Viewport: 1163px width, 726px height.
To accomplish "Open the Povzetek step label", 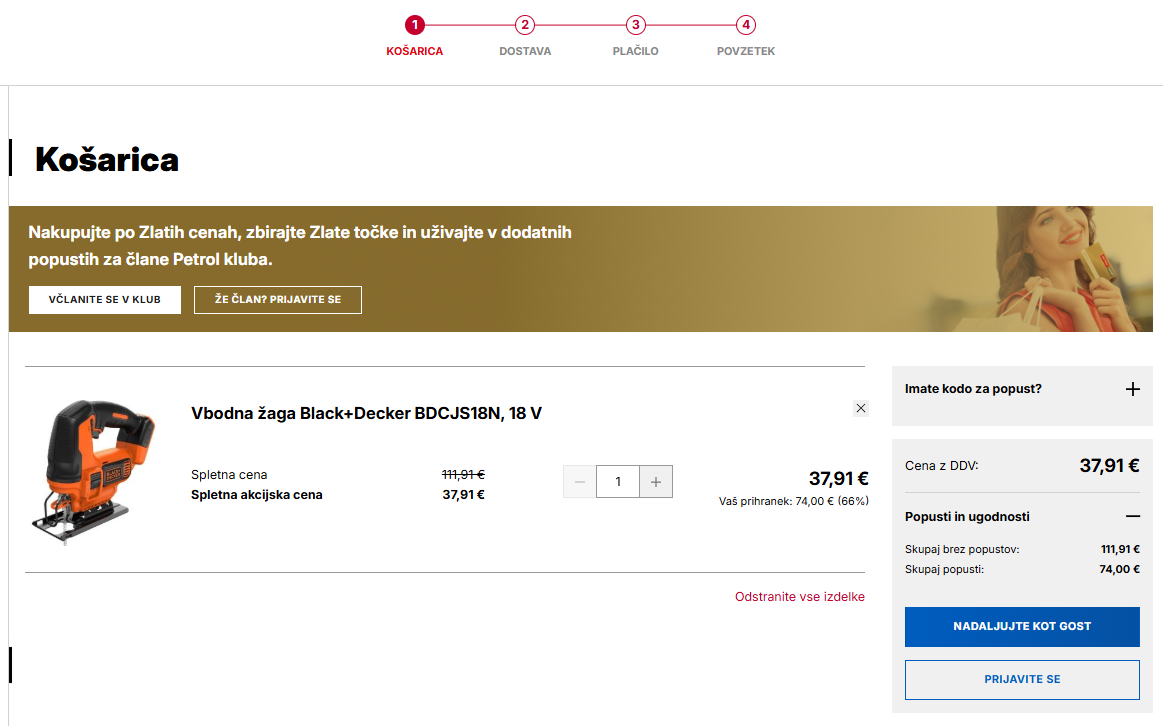I will [745, 51].
